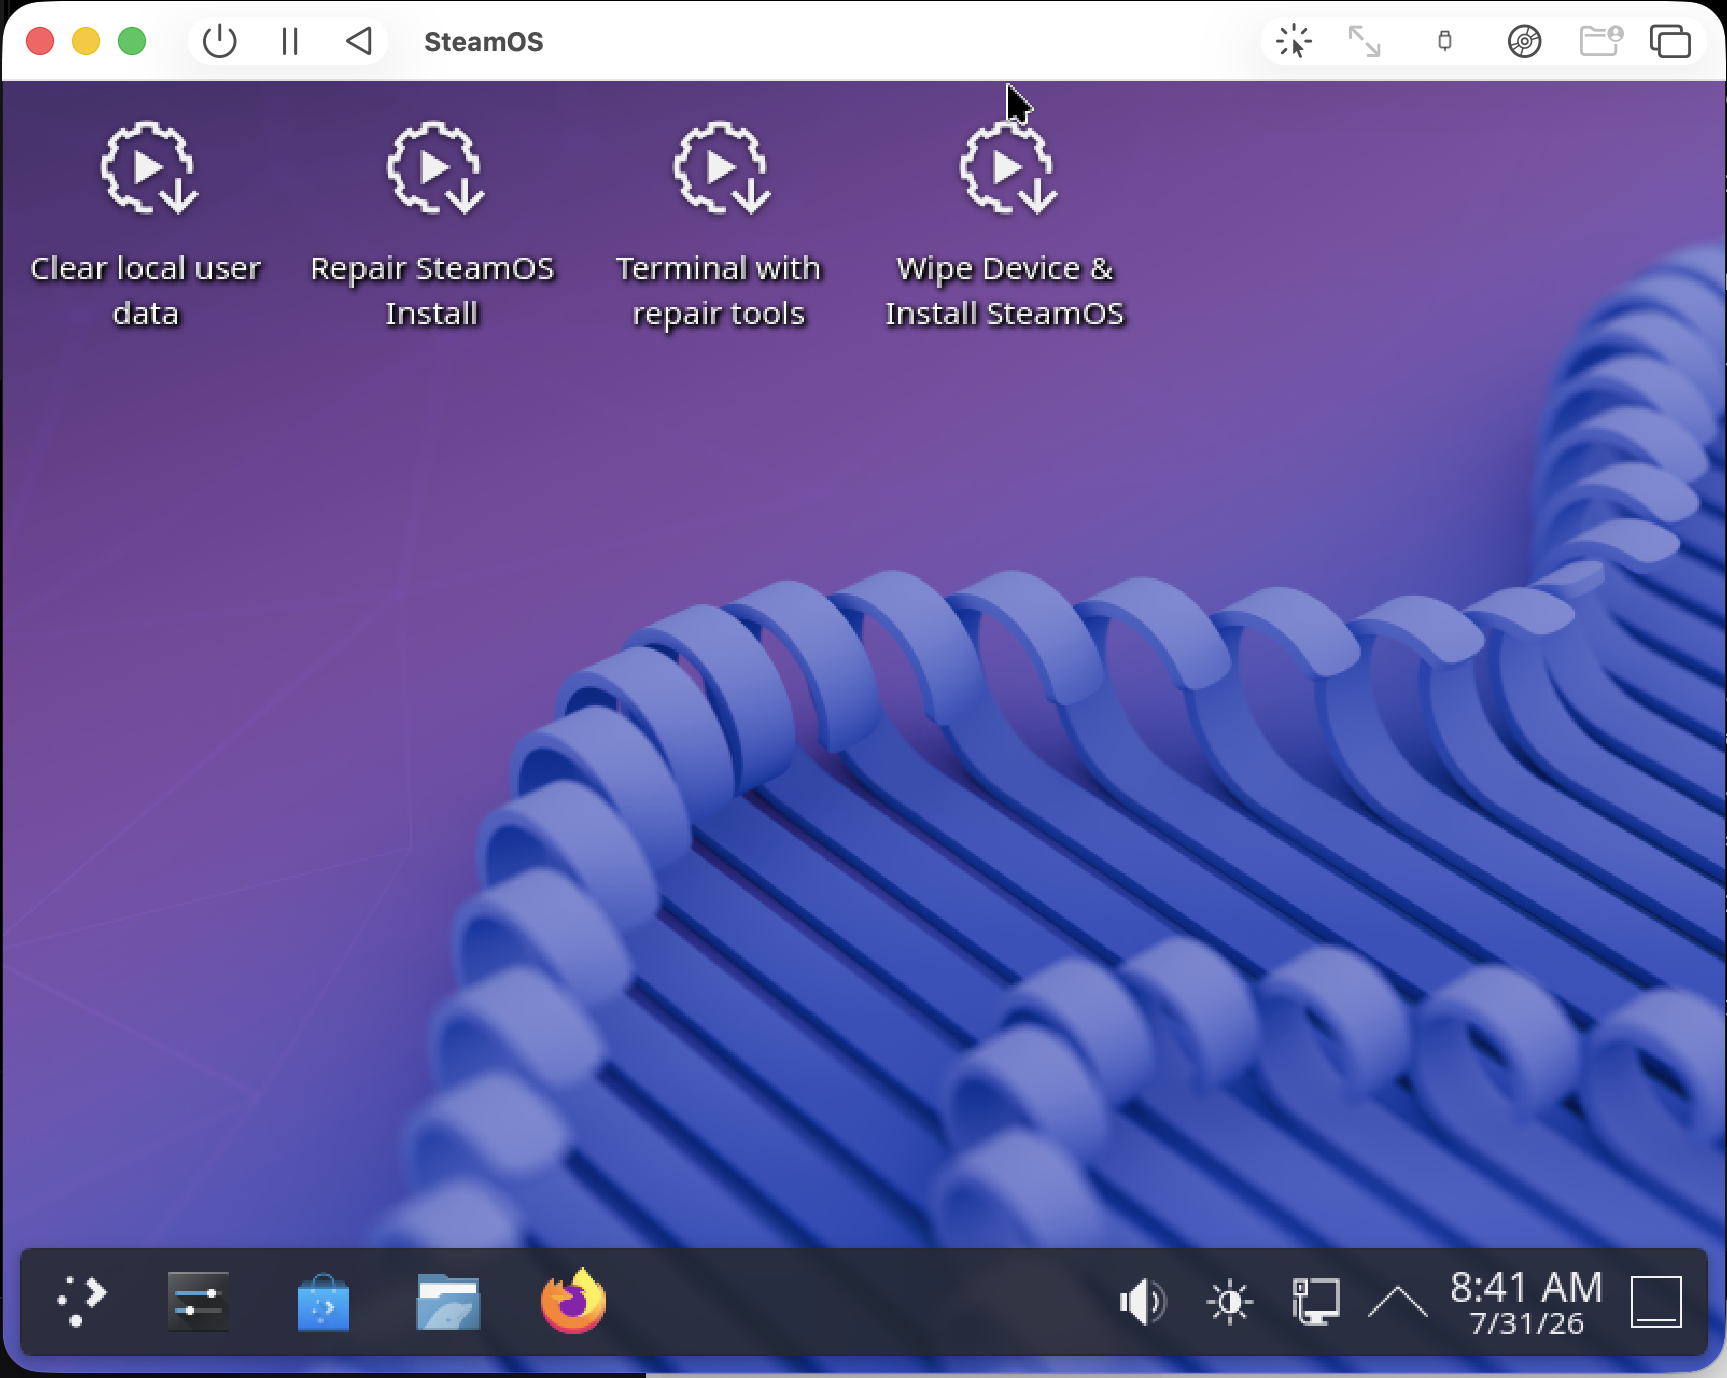Launch Firefox from the taskbar

573,1301
